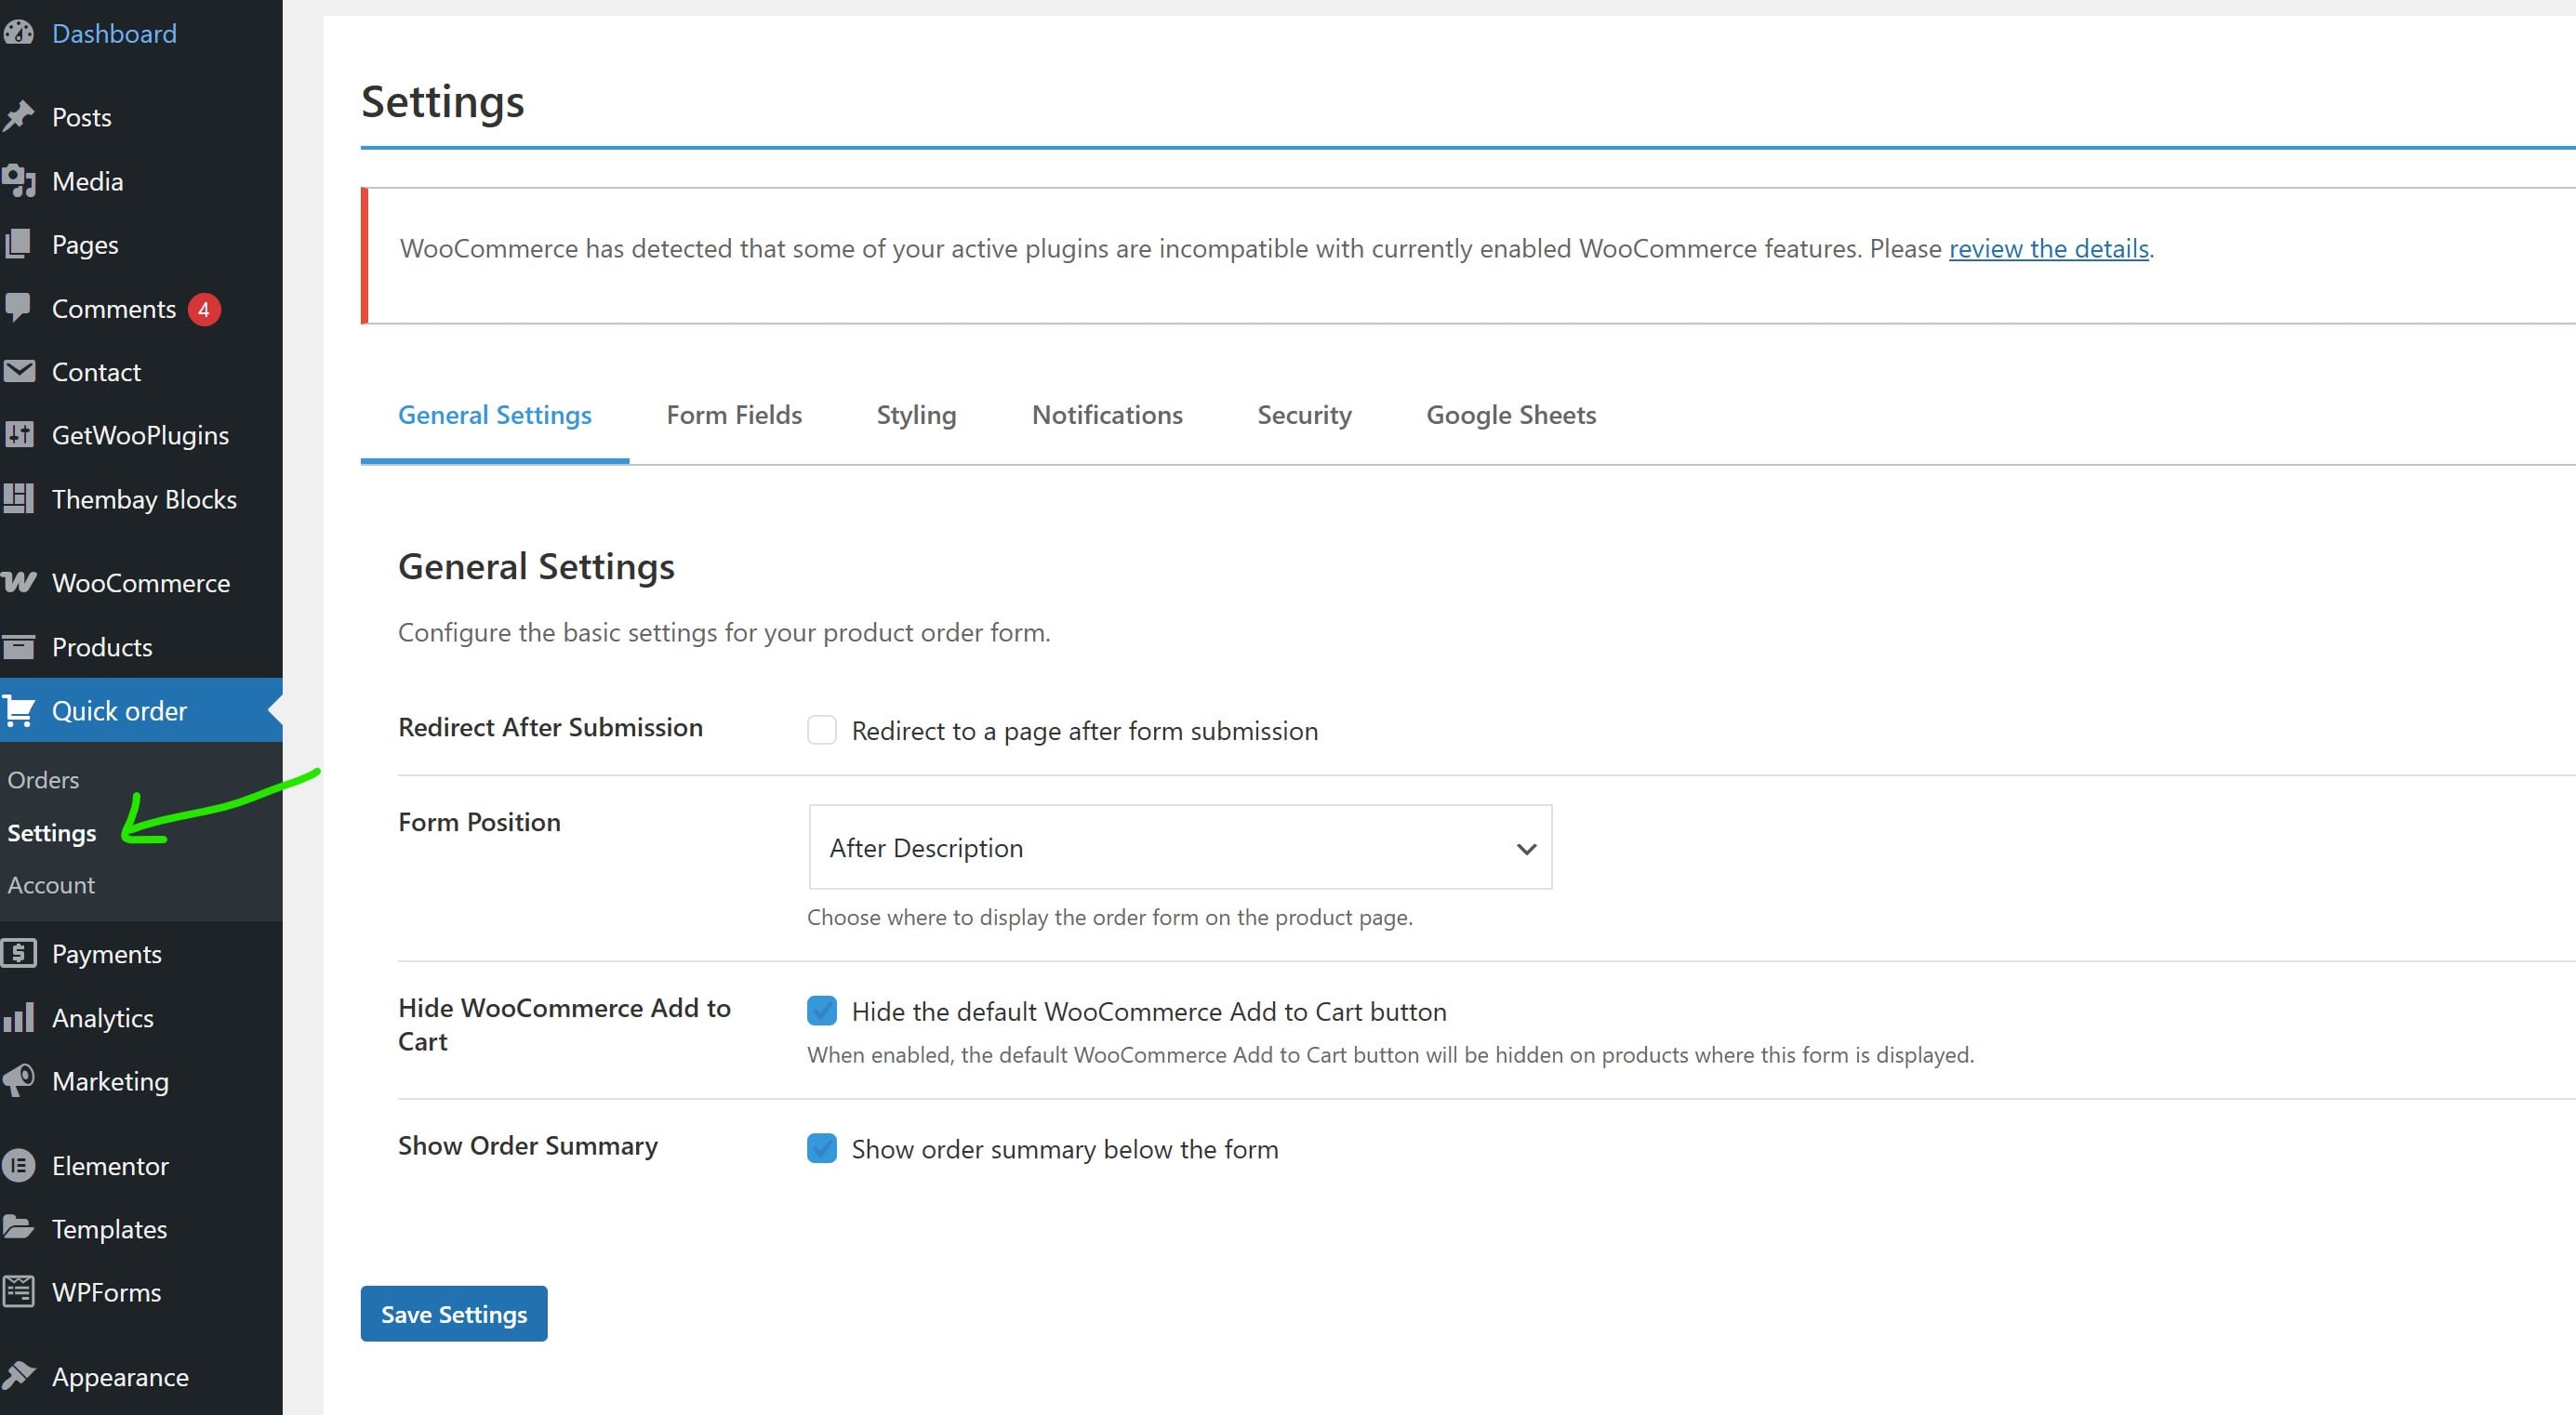This screenshot has height=1415, width=2576.
Task: Open Settings submenu under Quick order
Action: (52, 832)
